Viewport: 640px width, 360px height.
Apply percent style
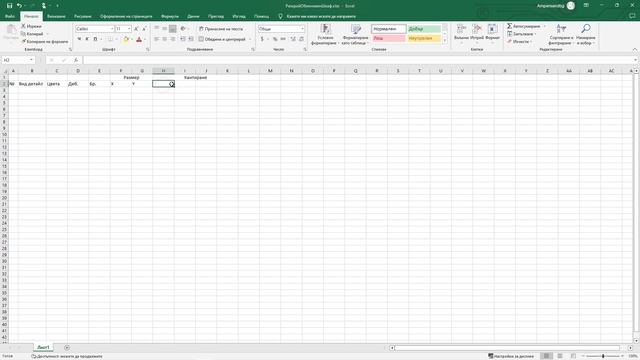tap(275, 39)
